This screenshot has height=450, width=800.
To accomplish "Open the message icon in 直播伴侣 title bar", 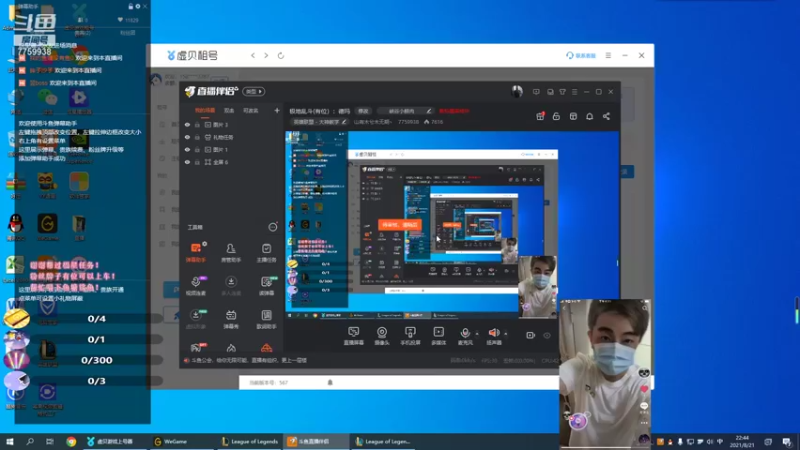I will coord(536,92).
